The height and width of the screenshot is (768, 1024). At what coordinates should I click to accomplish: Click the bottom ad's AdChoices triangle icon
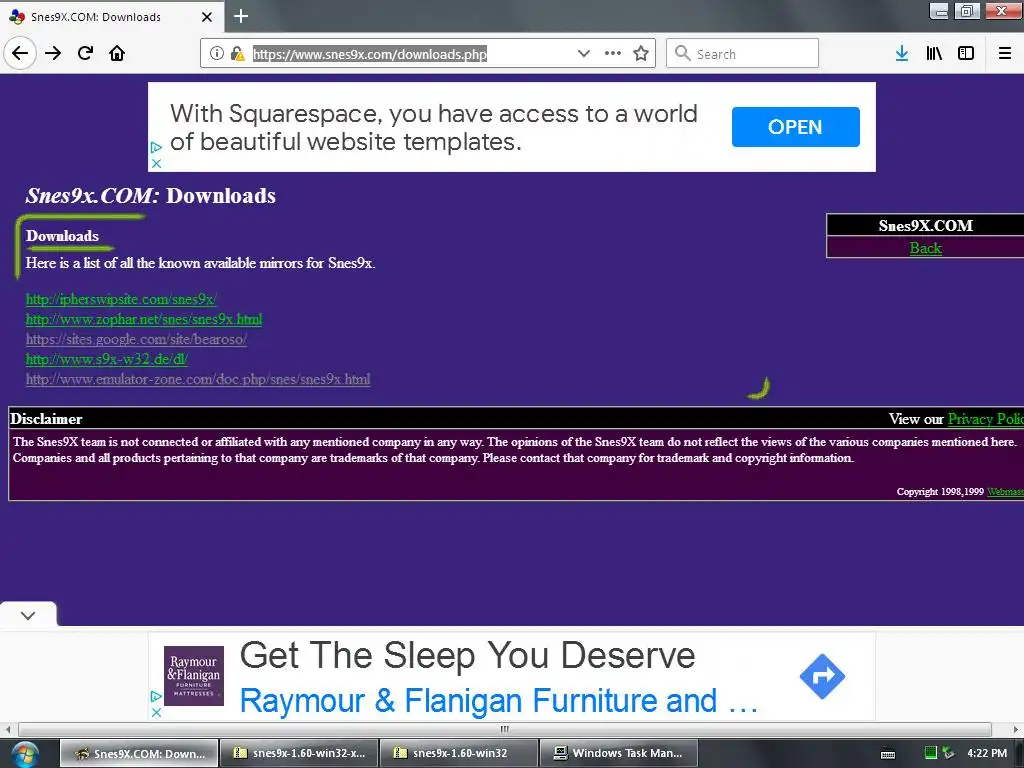(156, 696)
